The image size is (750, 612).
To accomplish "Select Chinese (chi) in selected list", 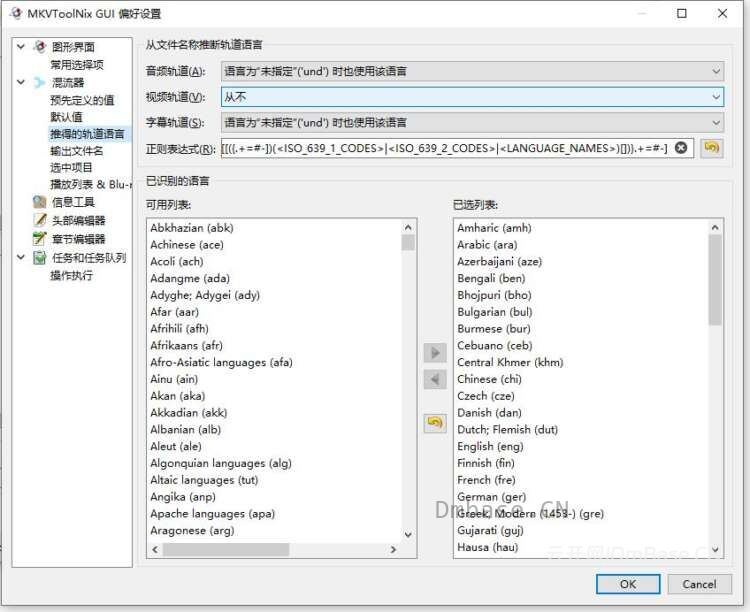I will pyautogui.click(x=489, y=379).
